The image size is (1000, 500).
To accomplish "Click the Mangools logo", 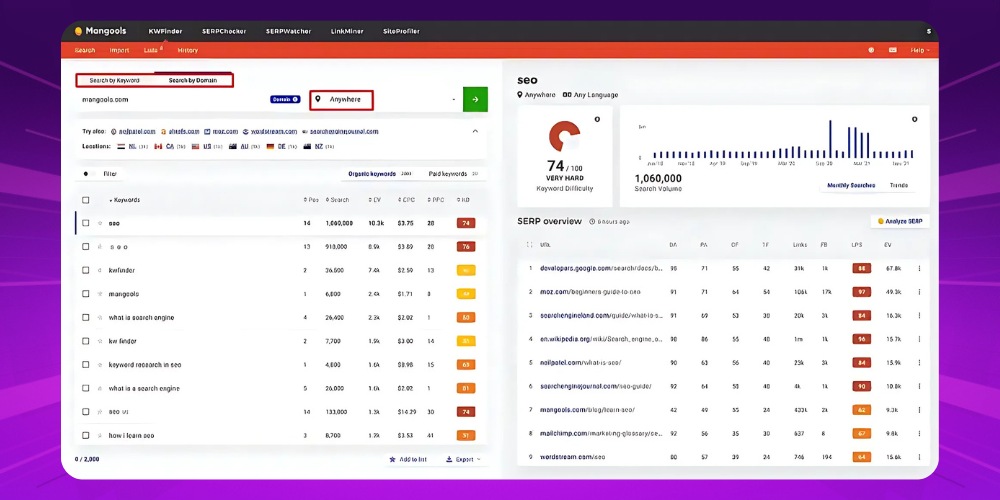I will [x=100, y=31].
